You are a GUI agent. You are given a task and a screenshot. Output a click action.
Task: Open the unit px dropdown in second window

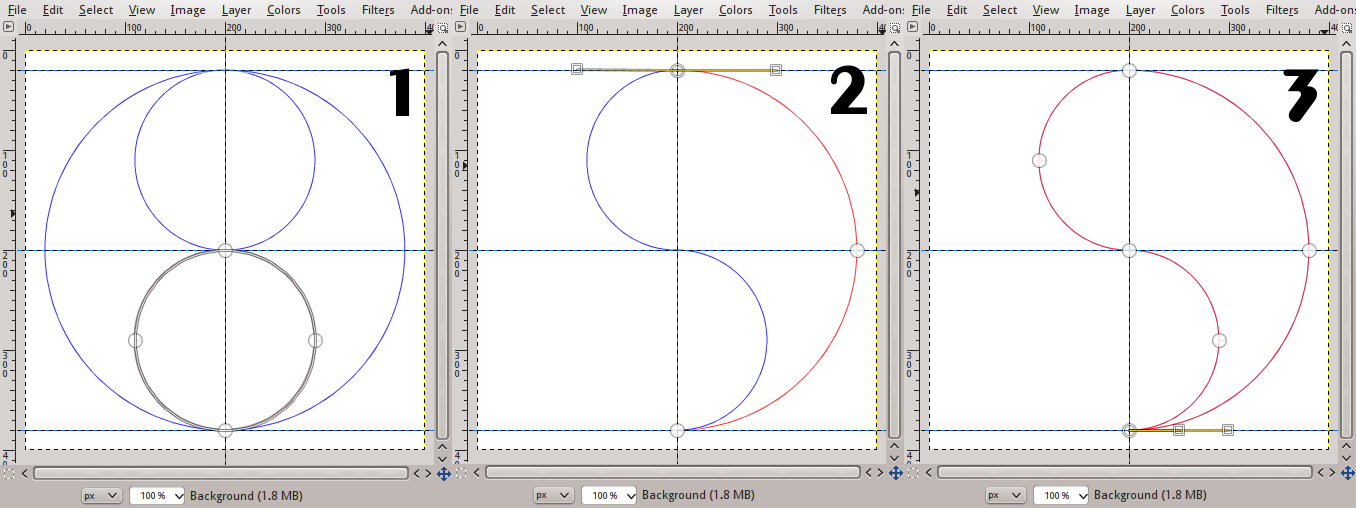point(553,495)
